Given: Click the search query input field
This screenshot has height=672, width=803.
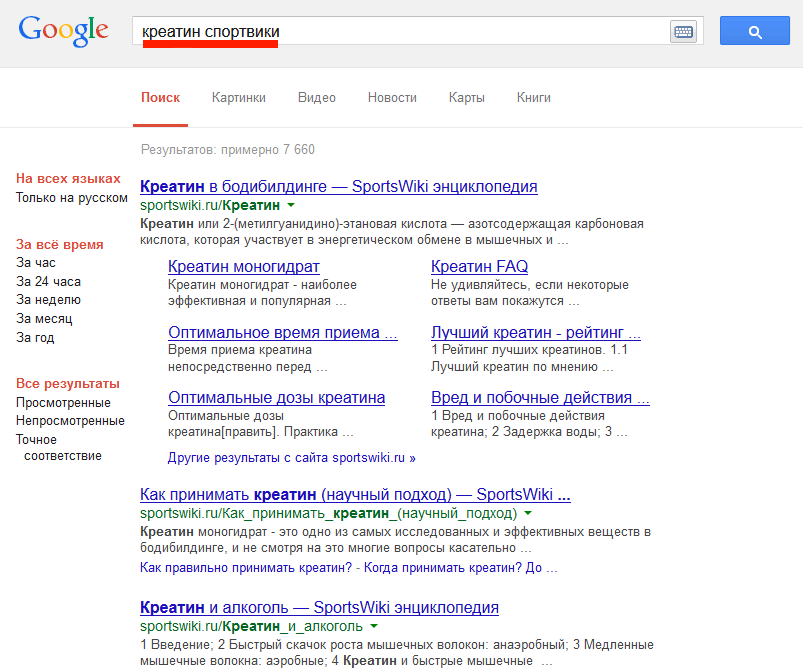Looking at the screenshot, I should 400,32.
